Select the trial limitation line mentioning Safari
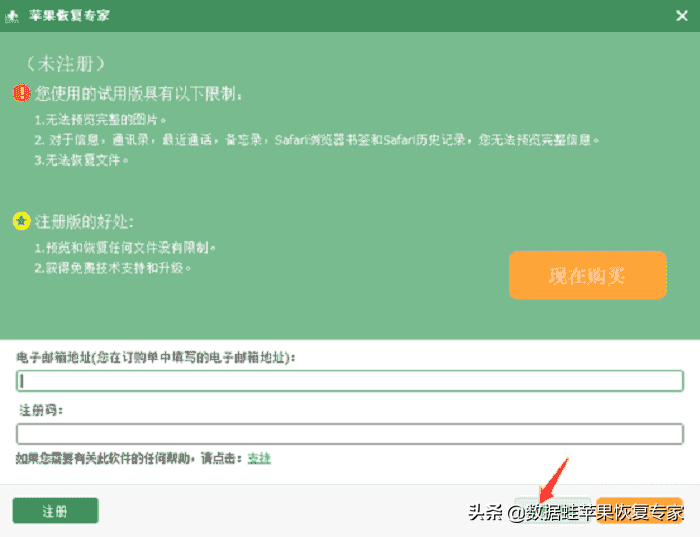700x537 pixels. click(x=317, y=140)
